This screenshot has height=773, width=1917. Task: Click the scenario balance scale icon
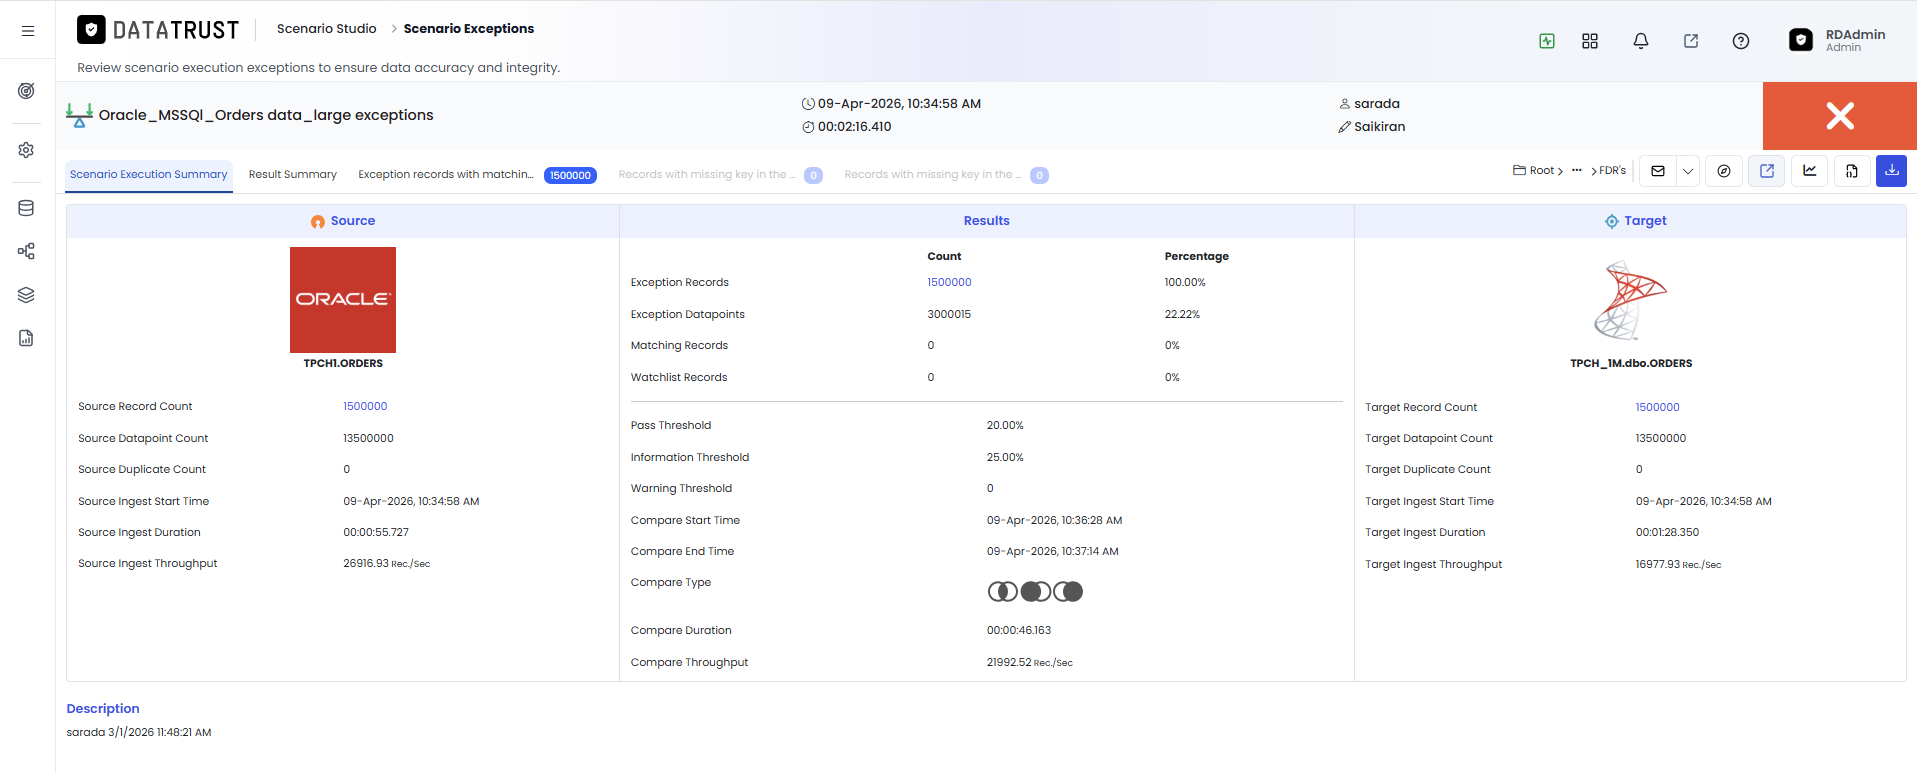79,115
